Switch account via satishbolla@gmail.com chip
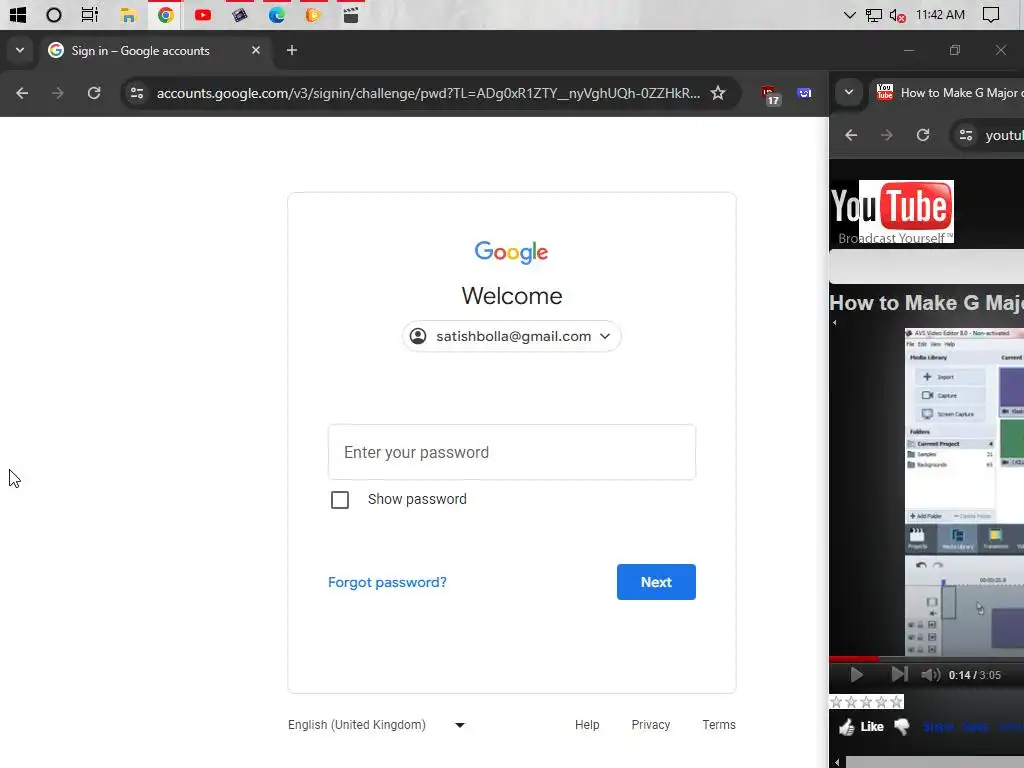1024x768 pixels. pos(511,336)
